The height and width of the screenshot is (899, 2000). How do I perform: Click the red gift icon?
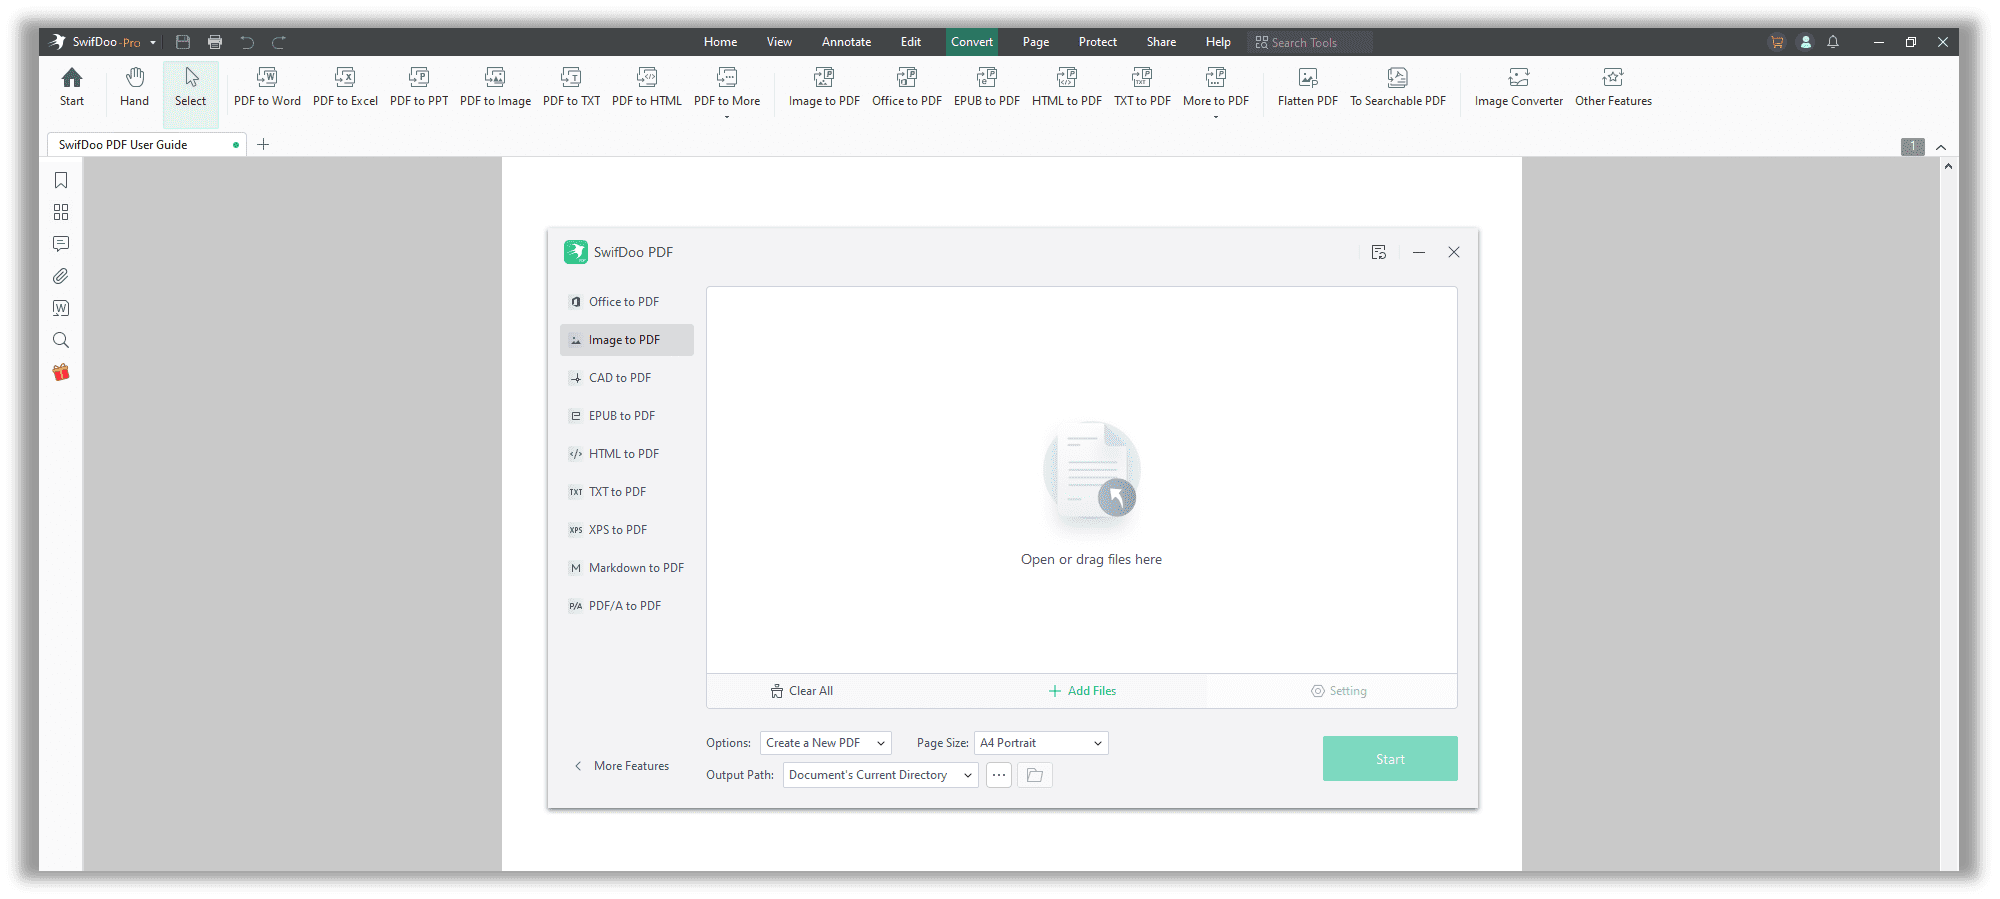coord(61,372)
